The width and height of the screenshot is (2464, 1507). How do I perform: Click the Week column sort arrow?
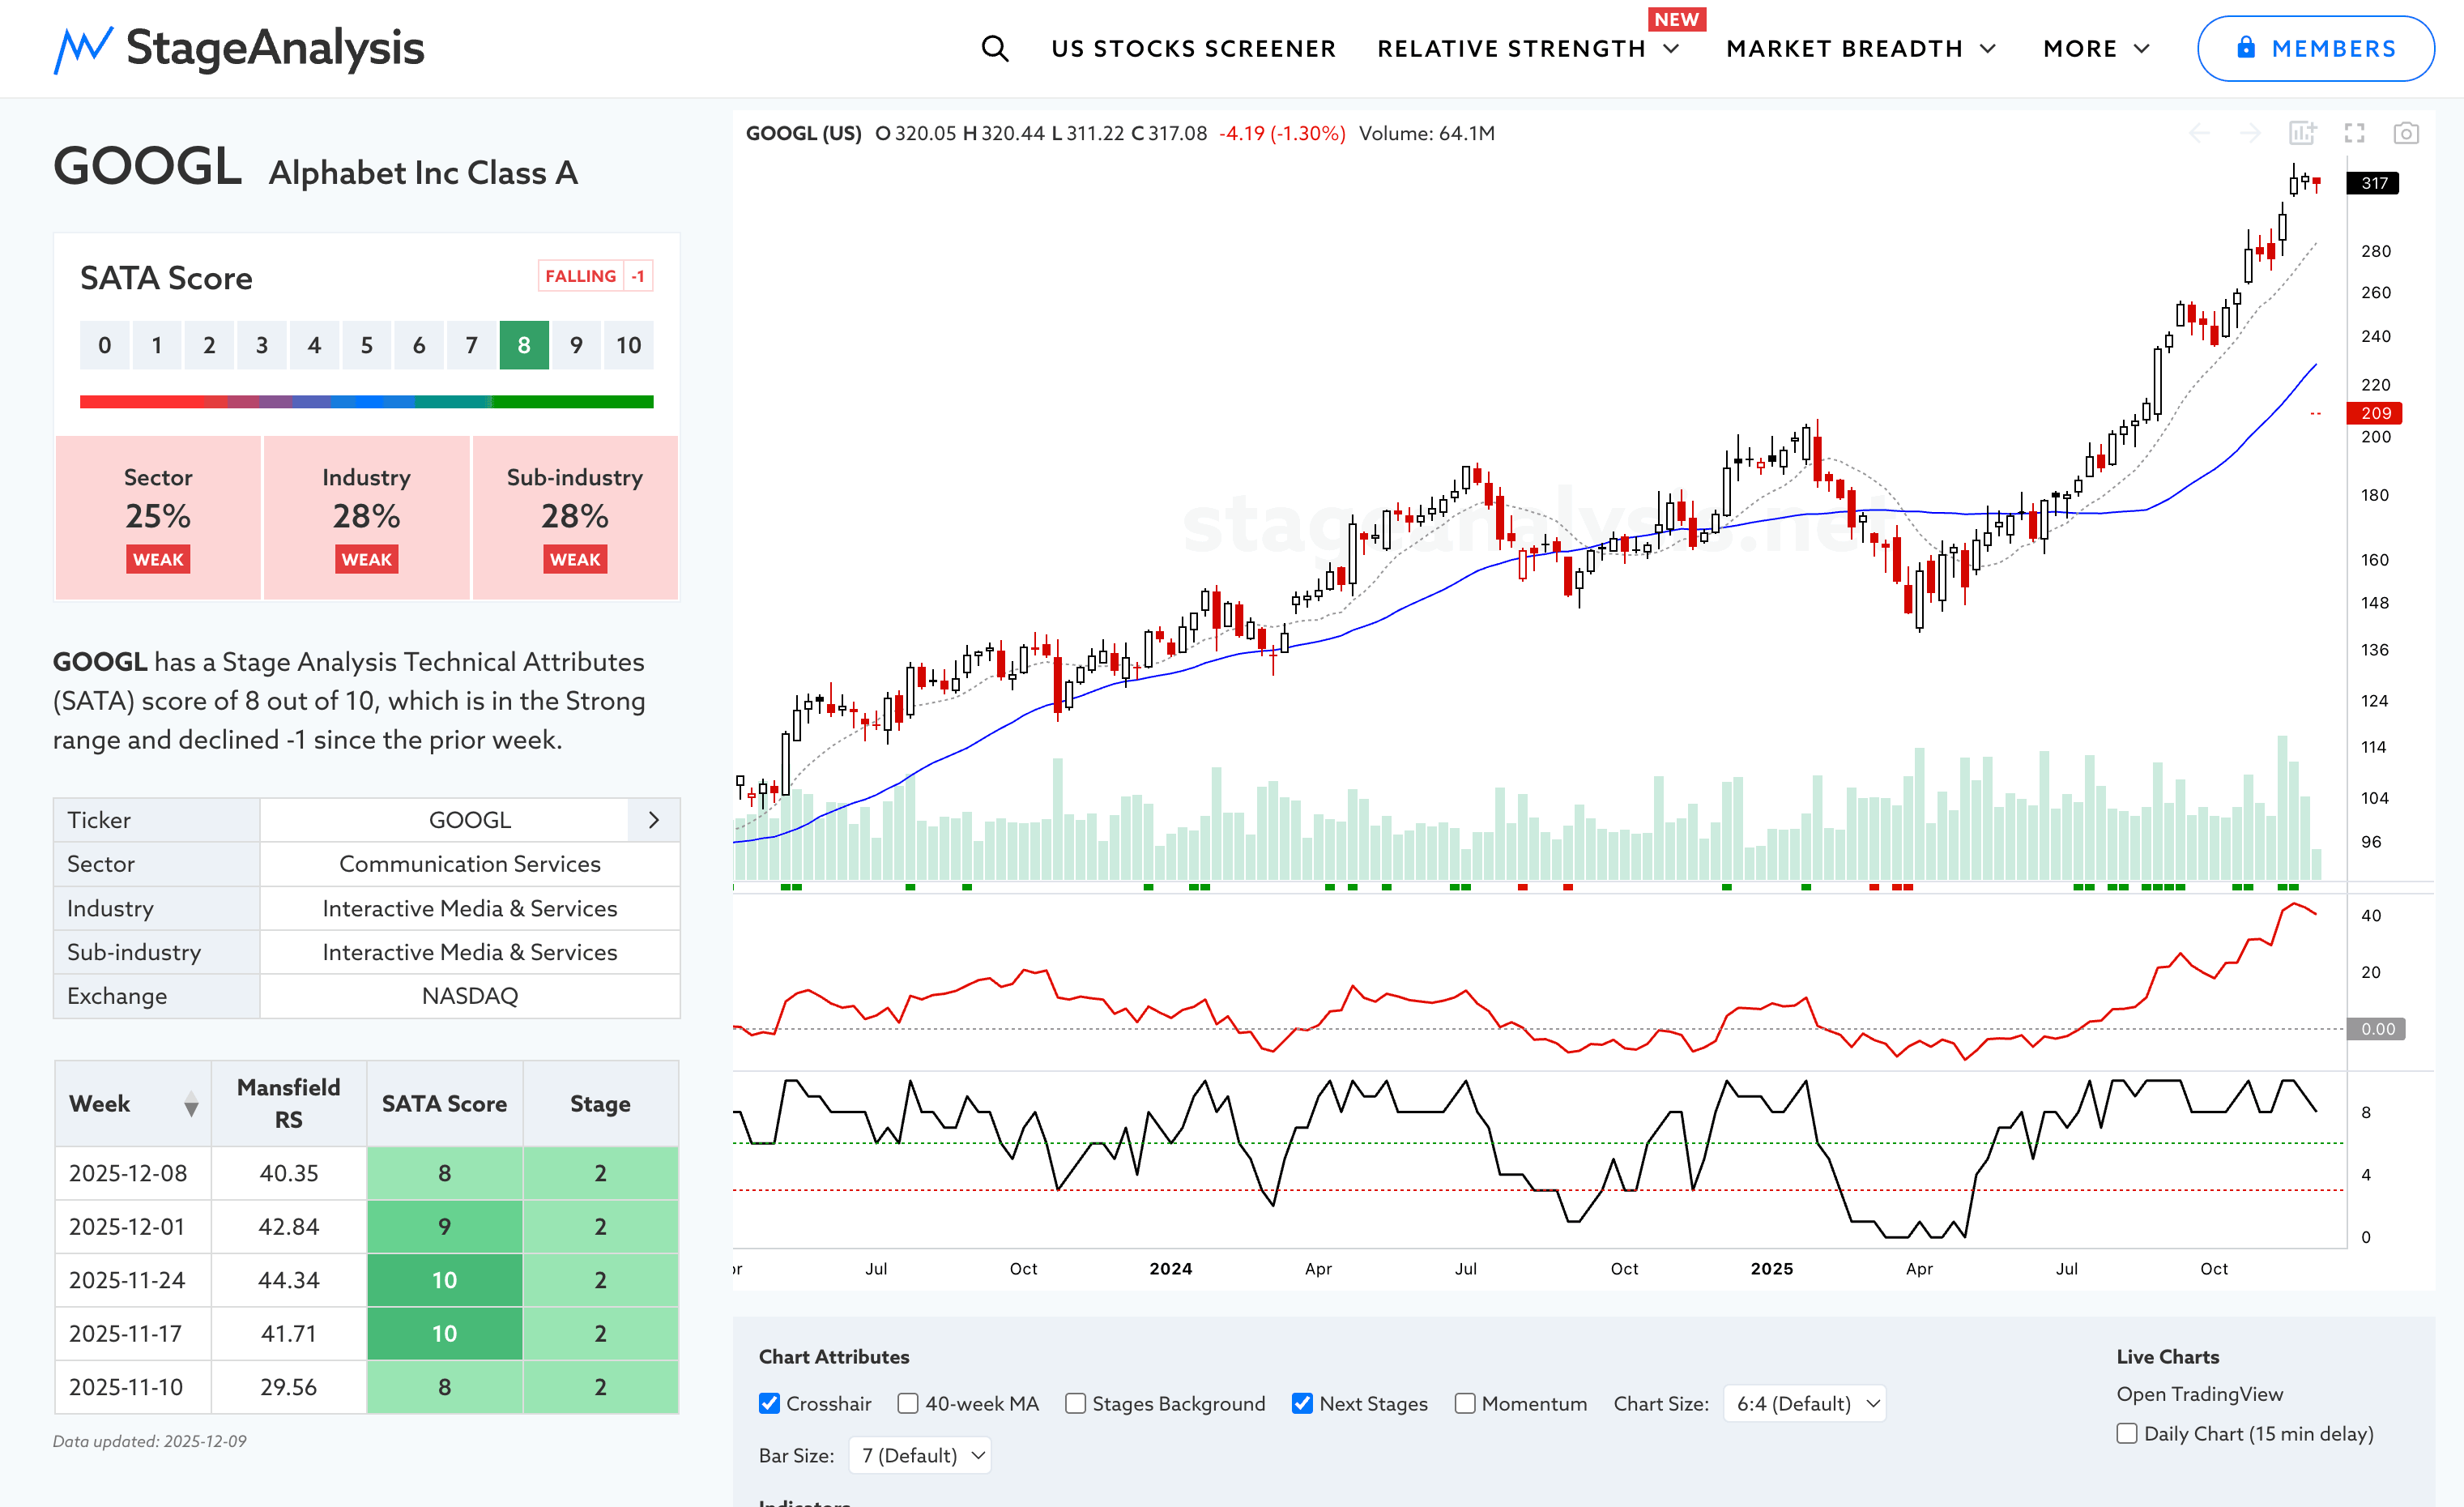191,1105
